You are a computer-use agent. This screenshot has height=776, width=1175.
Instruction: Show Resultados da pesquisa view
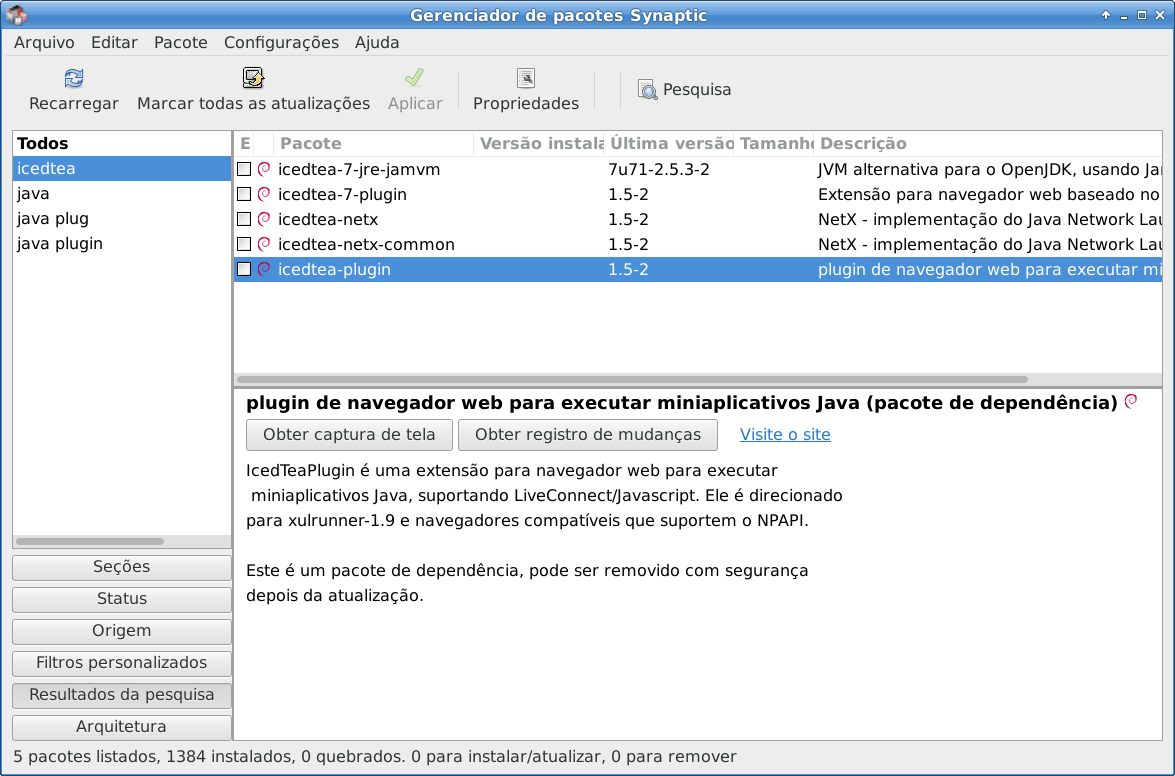121,695
